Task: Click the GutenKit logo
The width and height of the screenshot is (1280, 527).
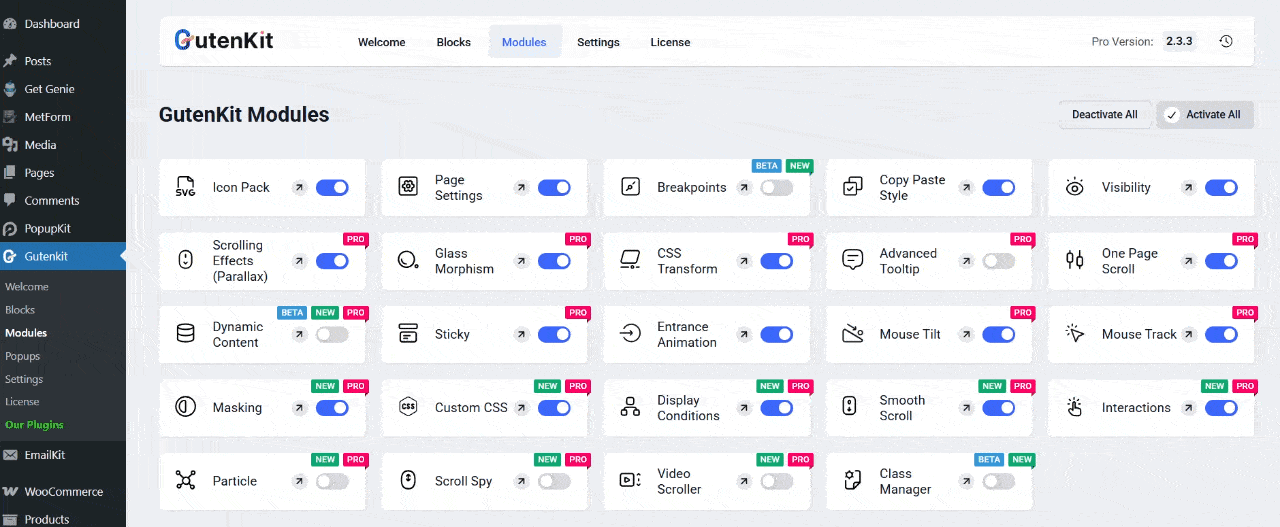Action: click(x=224, y=40)
